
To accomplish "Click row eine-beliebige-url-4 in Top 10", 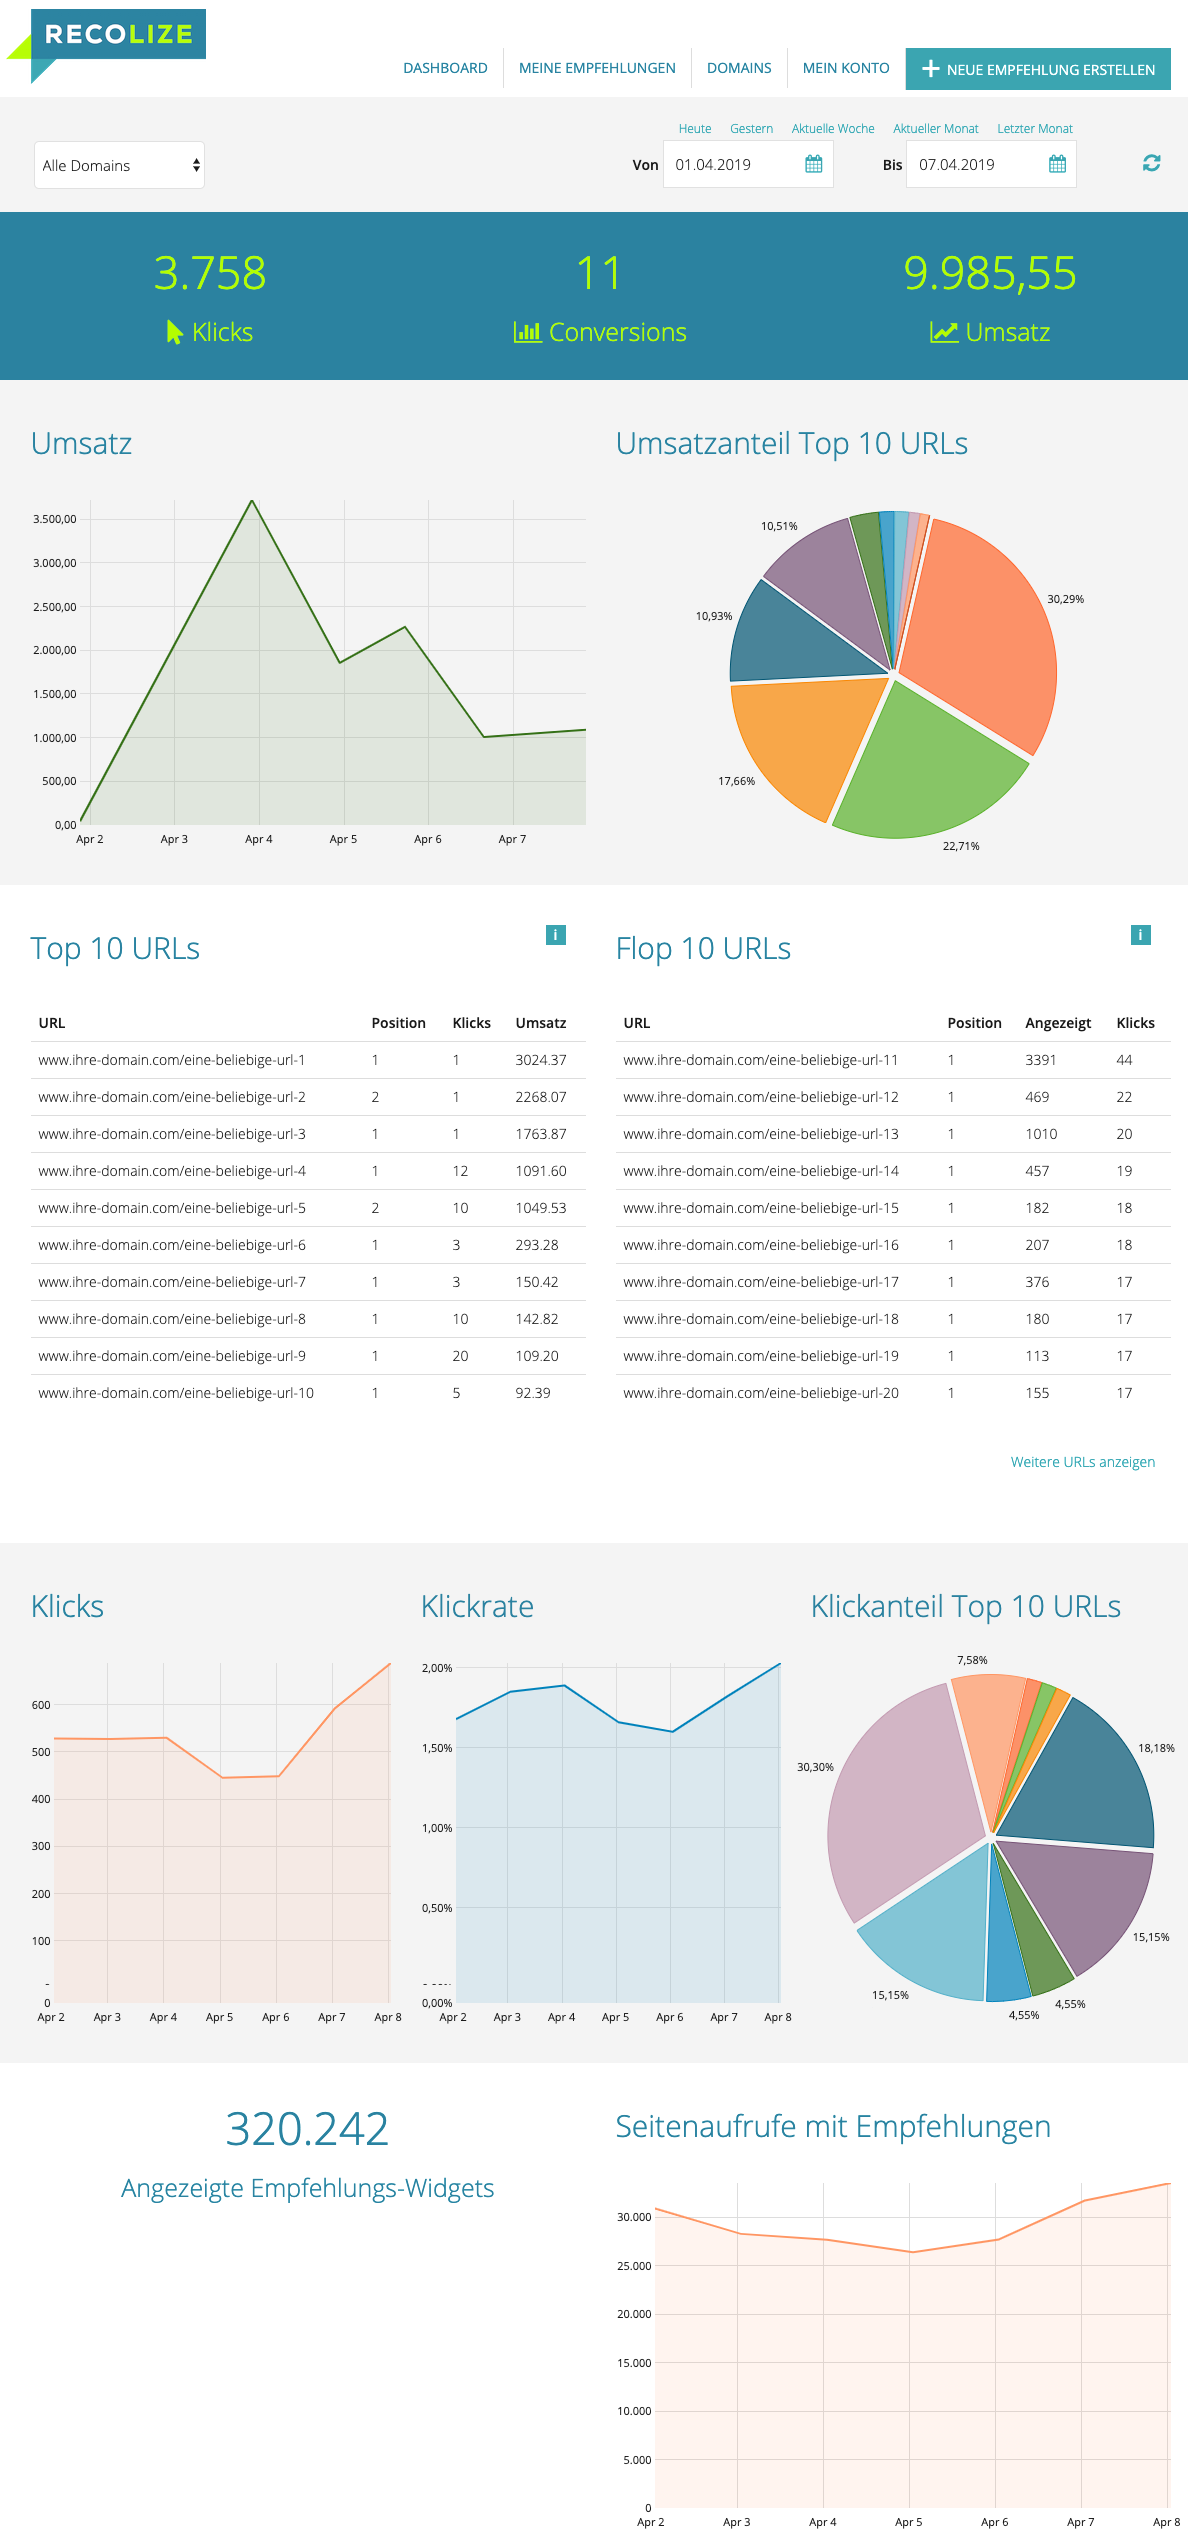I will 308,1171.
